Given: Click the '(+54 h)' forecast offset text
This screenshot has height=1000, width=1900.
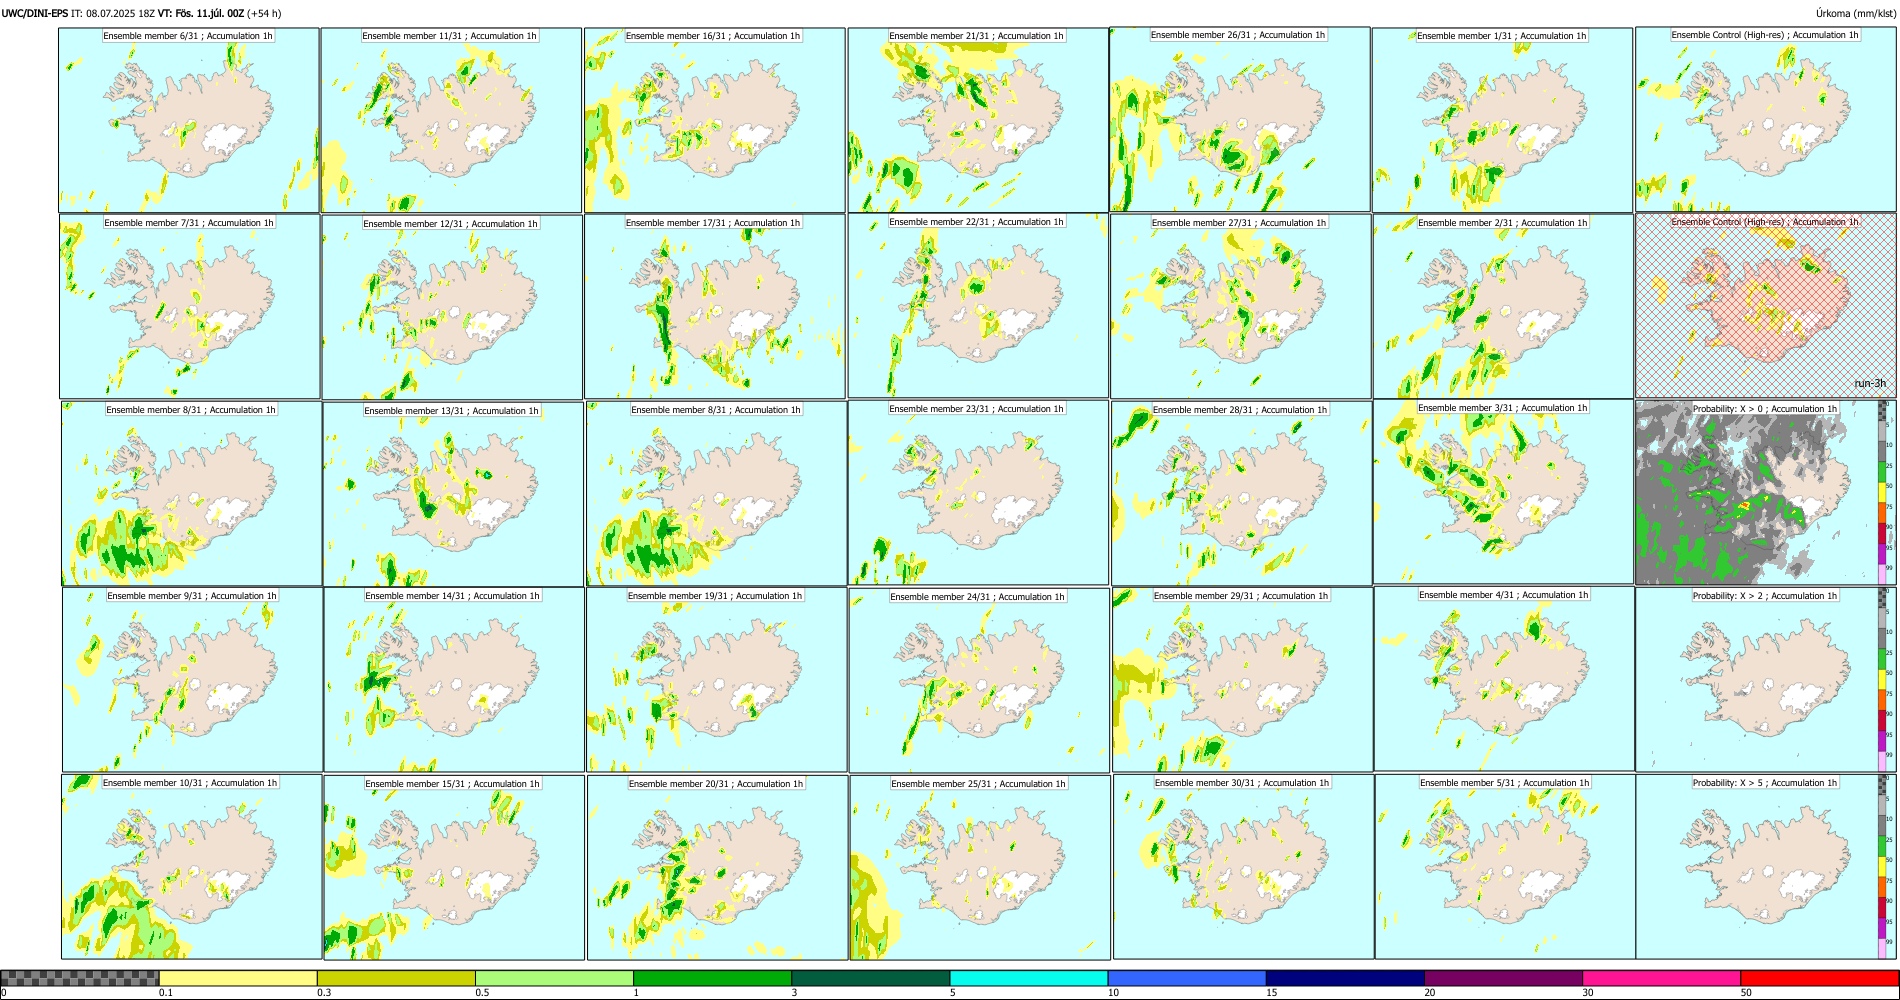Looking at the screenshot, I should click(x=265, y=14).
